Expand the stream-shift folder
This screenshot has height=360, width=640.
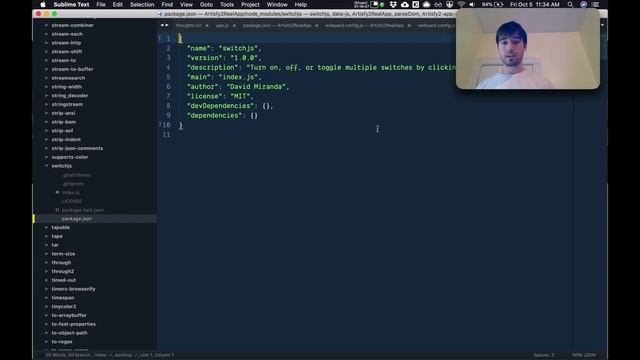[46, 52]
